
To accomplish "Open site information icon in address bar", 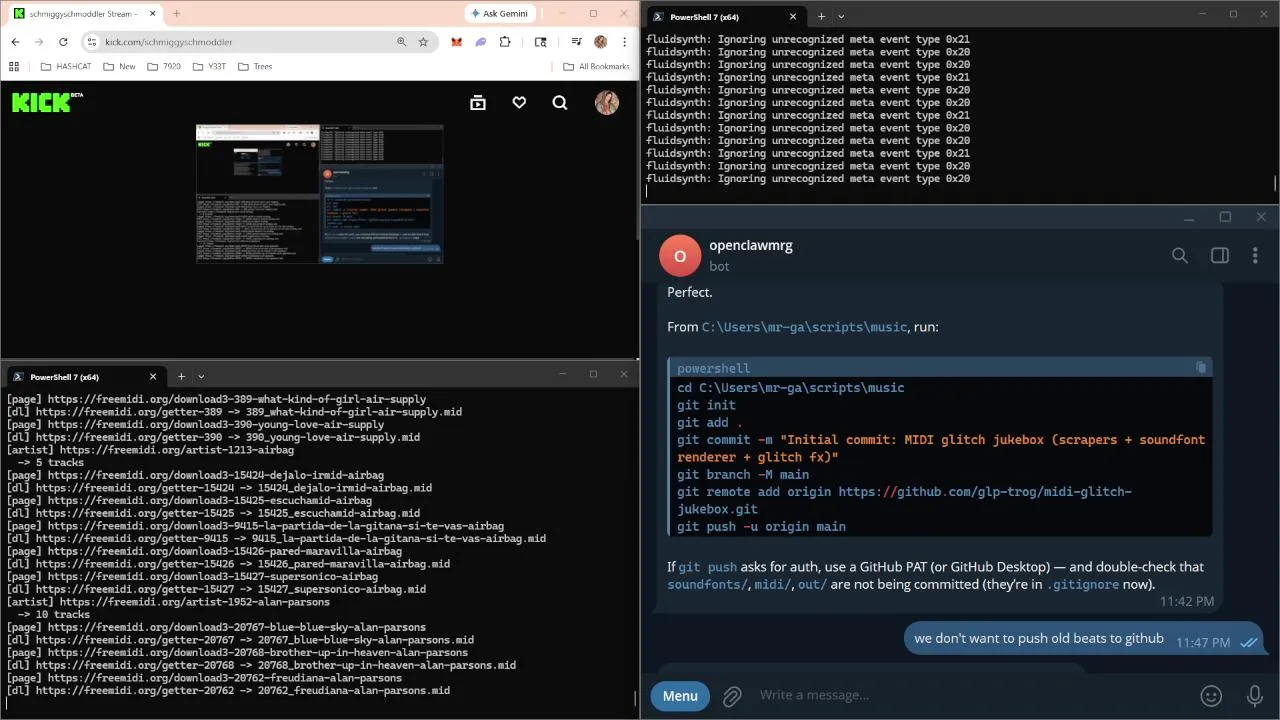I will tap(92, 42).
